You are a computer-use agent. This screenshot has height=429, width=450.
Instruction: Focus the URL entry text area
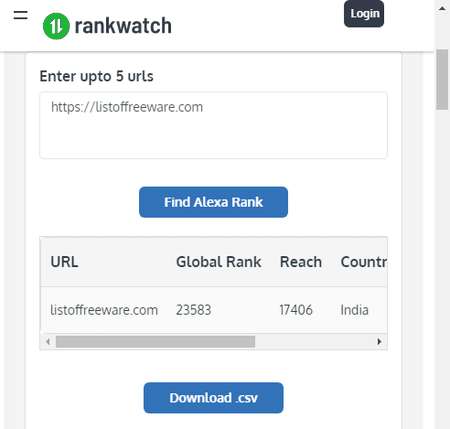coord(213,125)
